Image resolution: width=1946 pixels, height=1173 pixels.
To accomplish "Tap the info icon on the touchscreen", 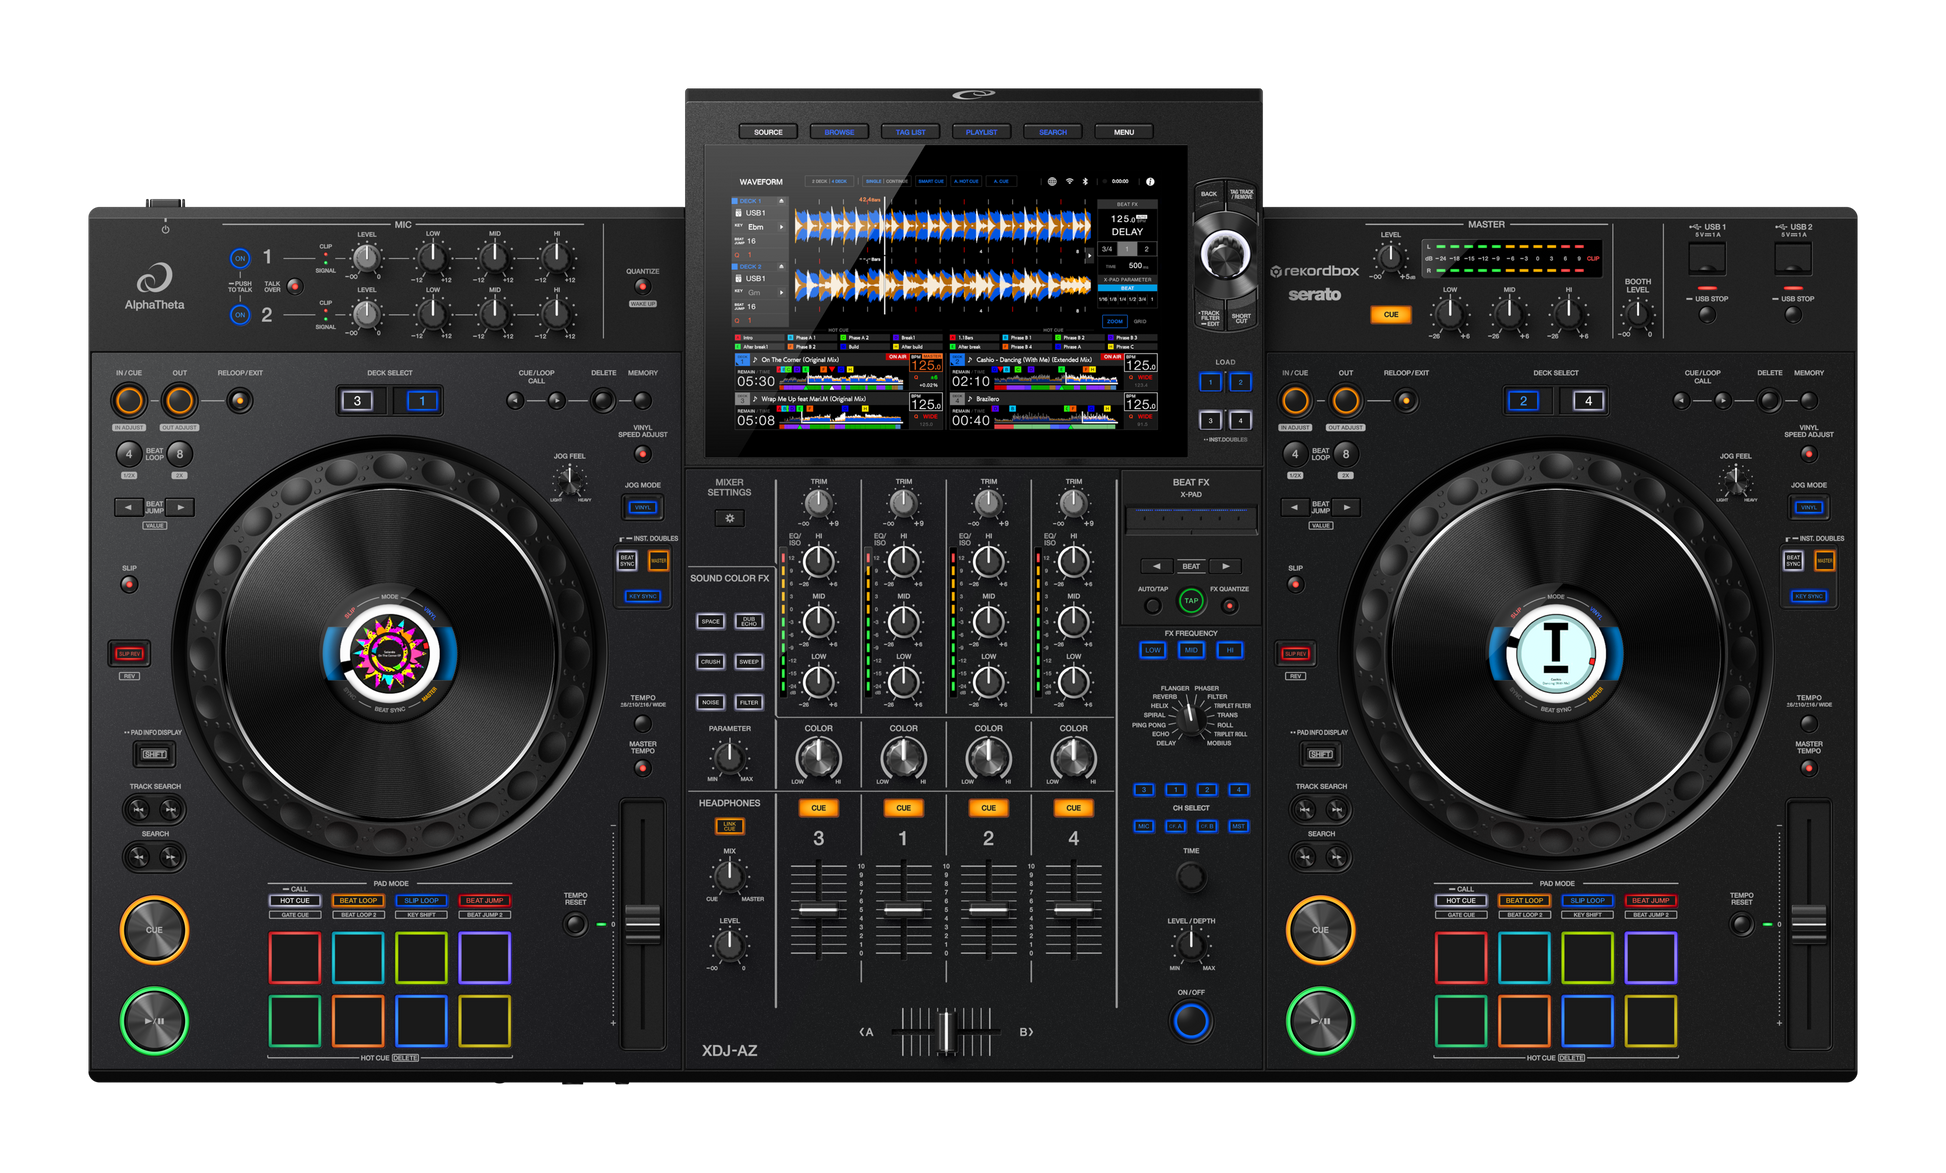I will point(1150,181).
